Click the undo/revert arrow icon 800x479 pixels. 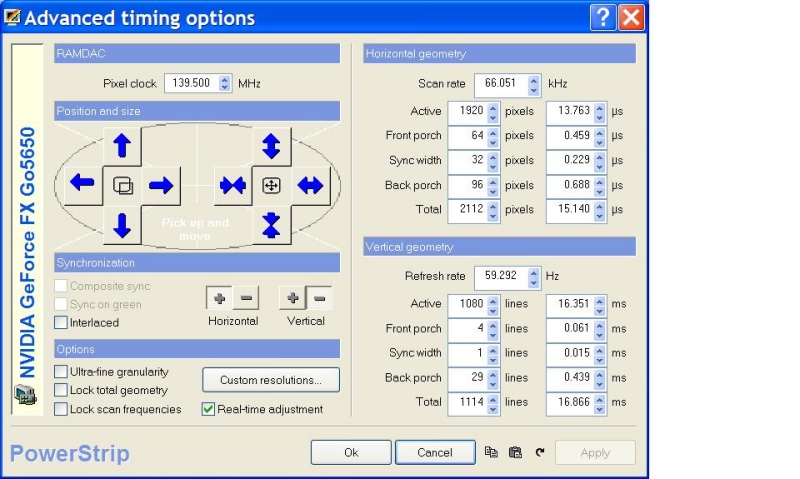pos(540,452)
